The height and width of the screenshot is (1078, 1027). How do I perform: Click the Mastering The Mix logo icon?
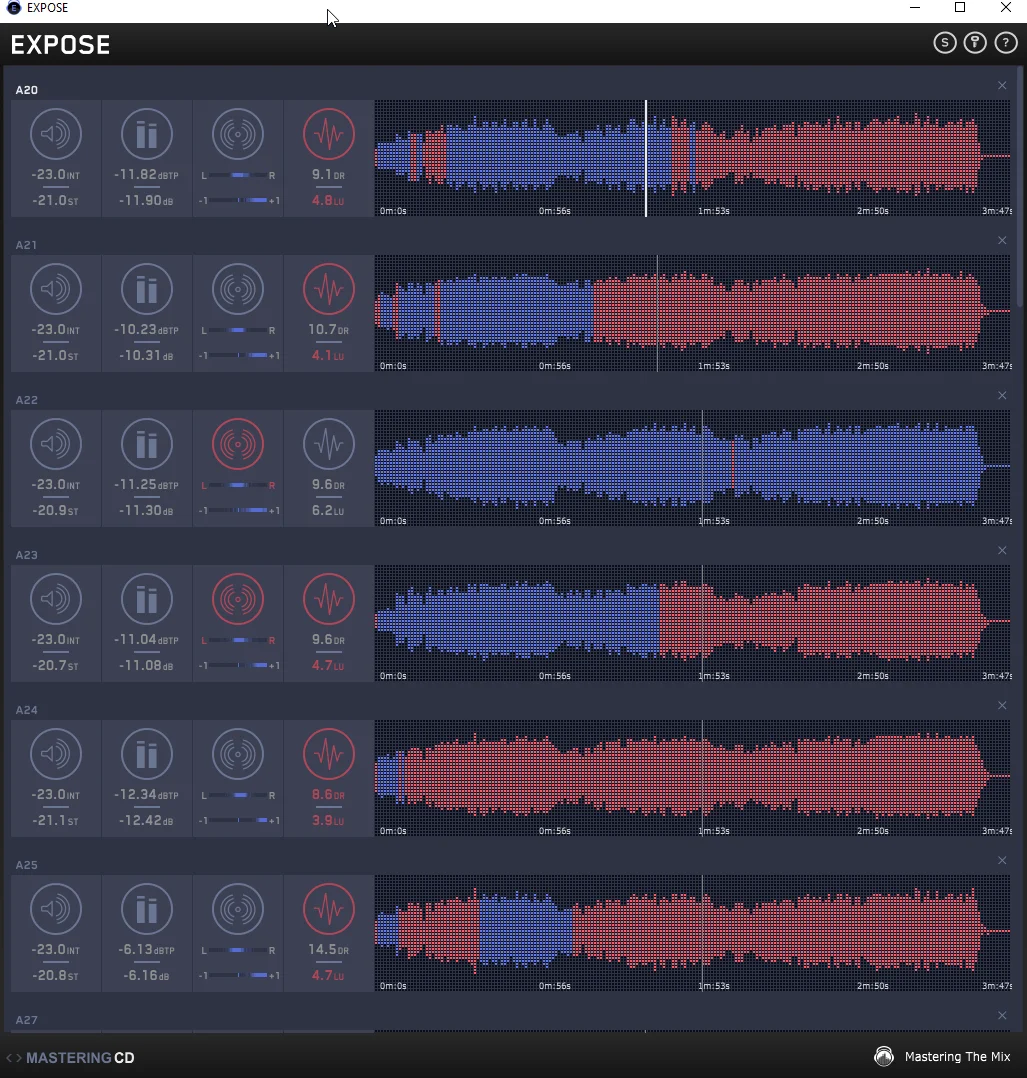click(884, 1056)
